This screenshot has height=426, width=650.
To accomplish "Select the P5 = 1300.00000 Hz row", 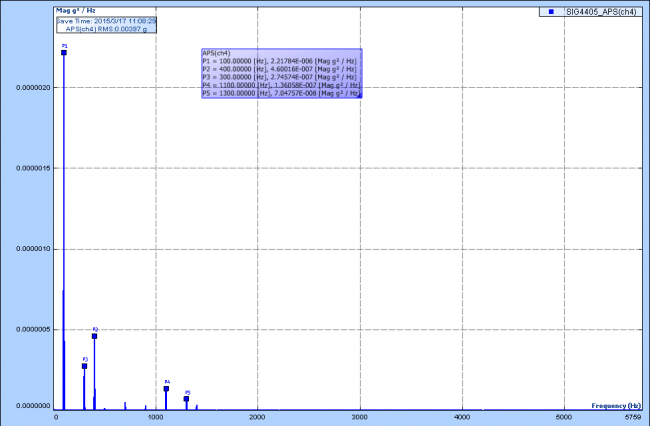I will point(280,94).
